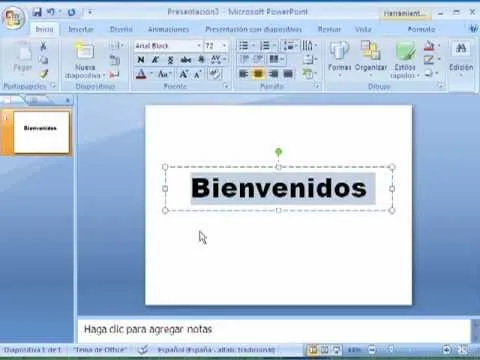Justify the paragraph text

click(x=288, y=74)
